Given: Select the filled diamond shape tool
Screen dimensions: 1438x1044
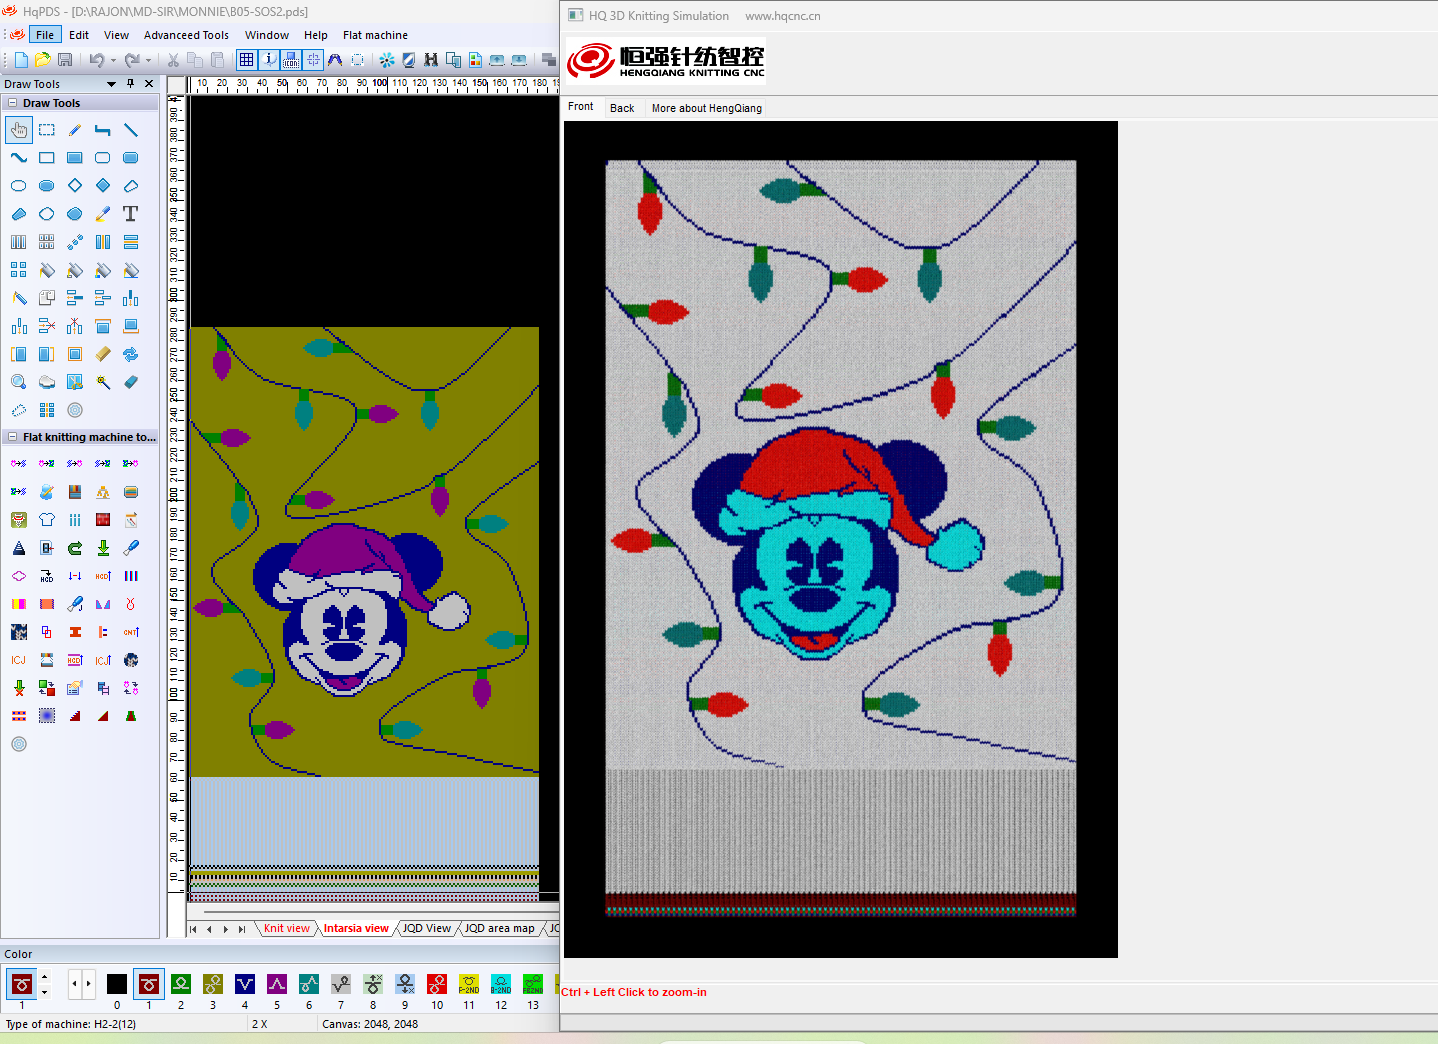Looking at the screenshot, I should [x=103, y=186].
